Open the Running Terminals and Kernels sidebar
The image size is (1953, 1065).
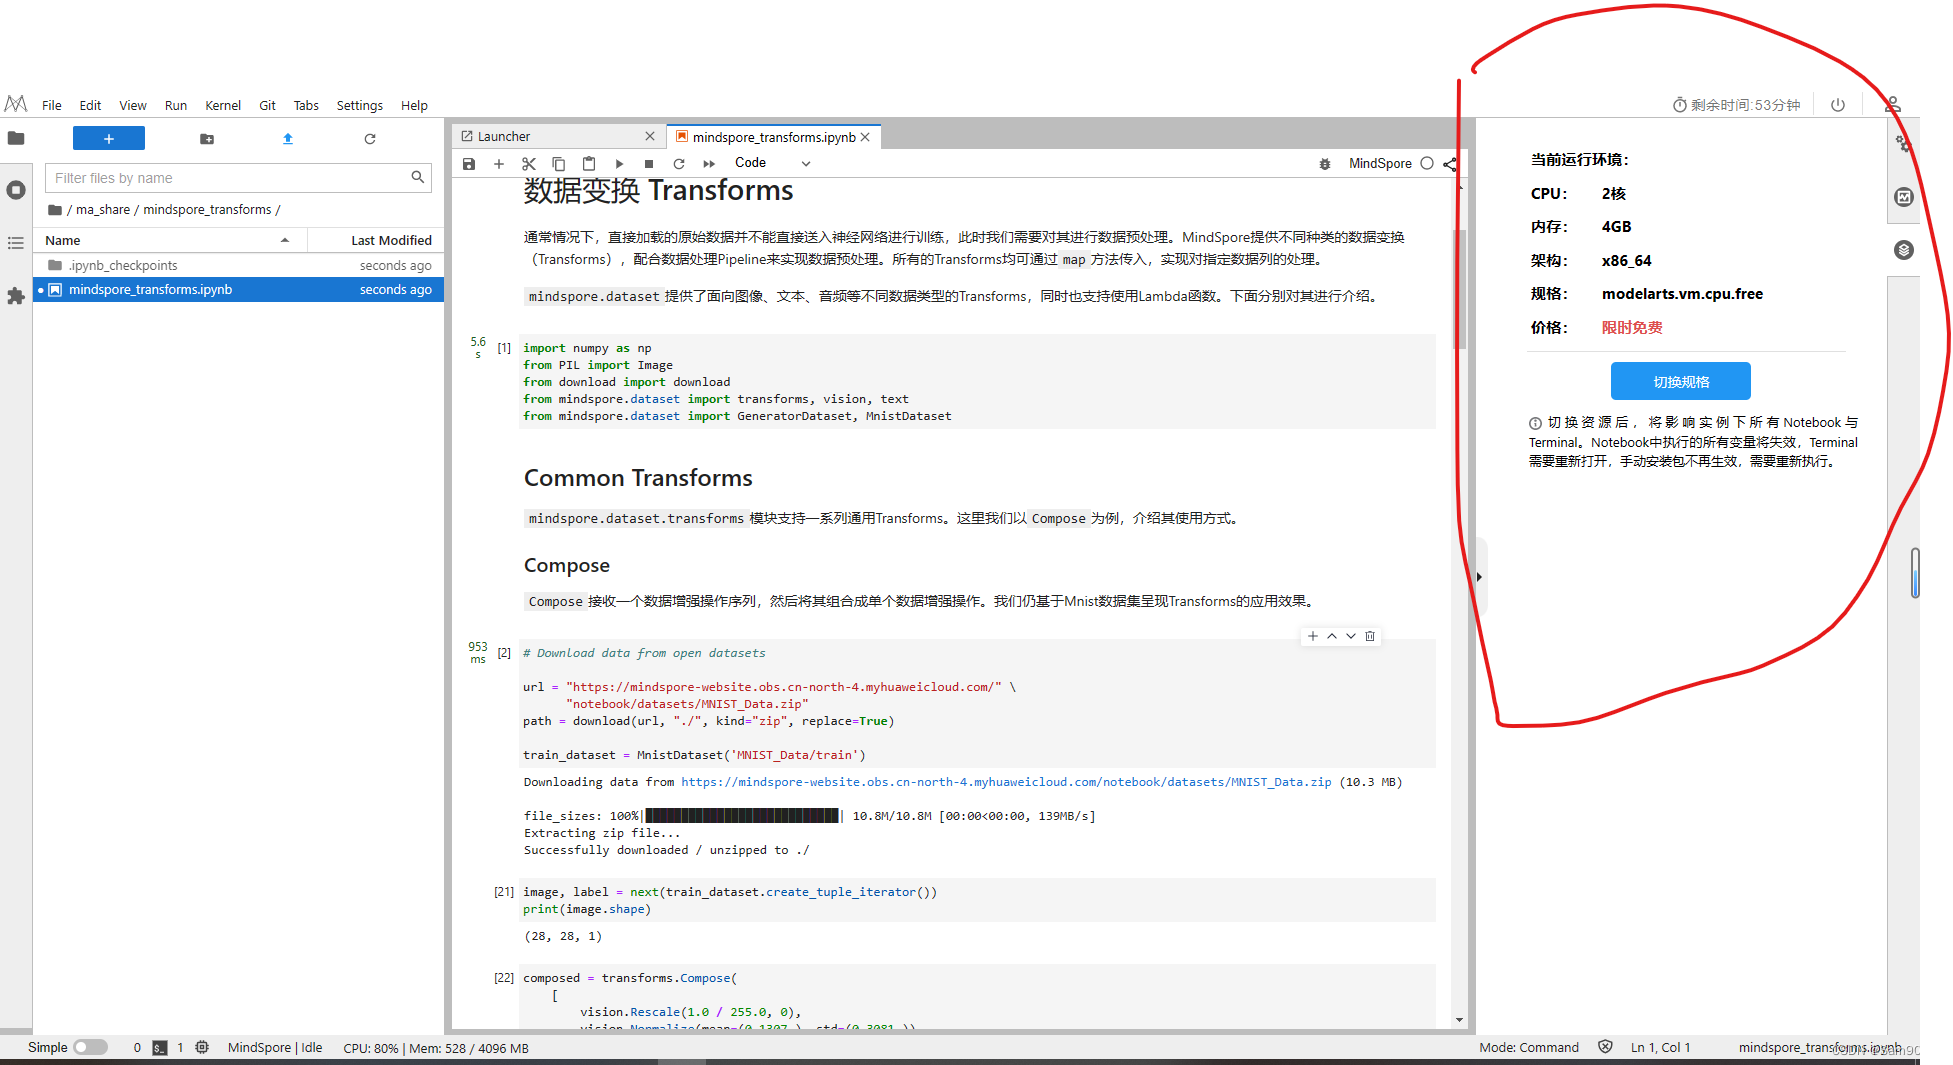coord(16,190)
